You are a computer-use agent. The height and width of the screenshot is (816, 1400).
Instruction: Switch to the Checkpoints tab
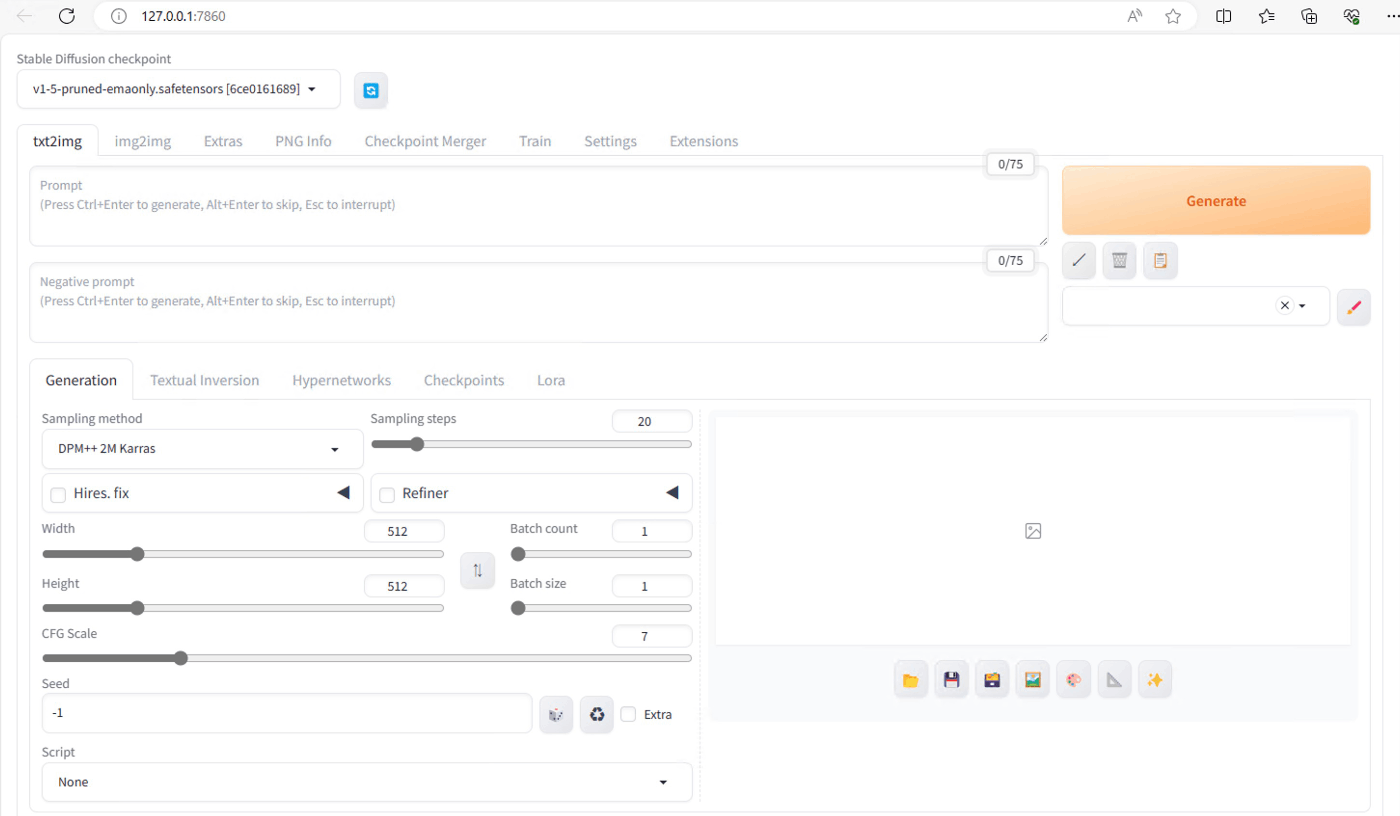tap(464, 380)
